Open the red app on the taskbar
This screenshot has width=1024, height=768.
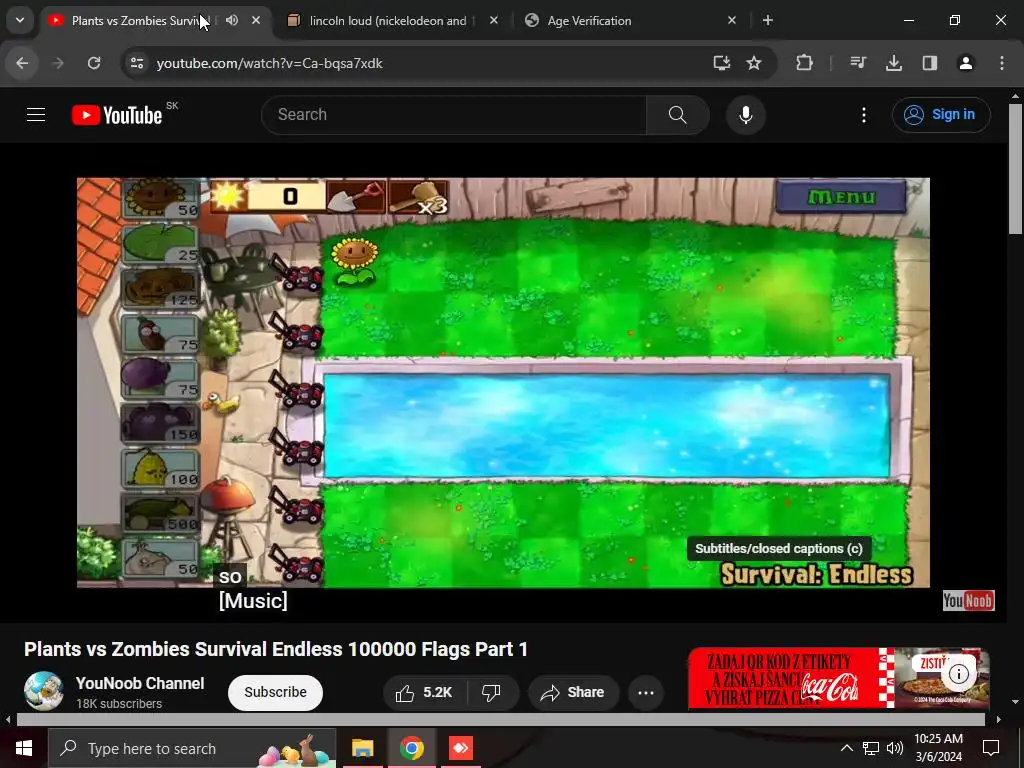[461, 748]
